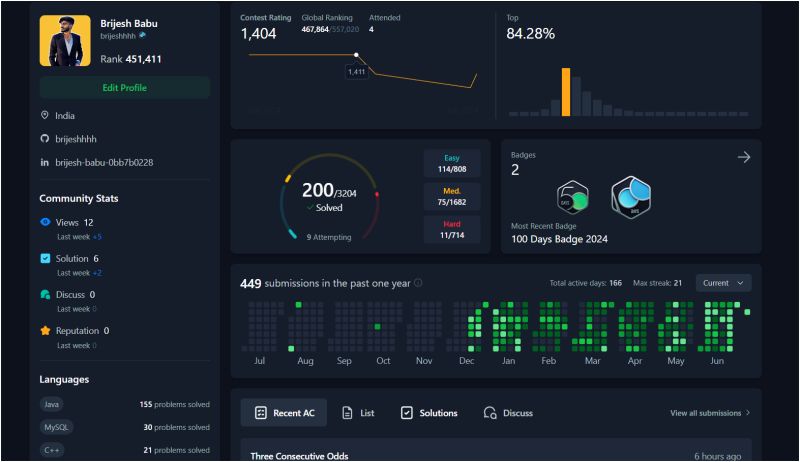
Task: Open Brijesh Babu profile avatar
Action: [x=65, y=41]
